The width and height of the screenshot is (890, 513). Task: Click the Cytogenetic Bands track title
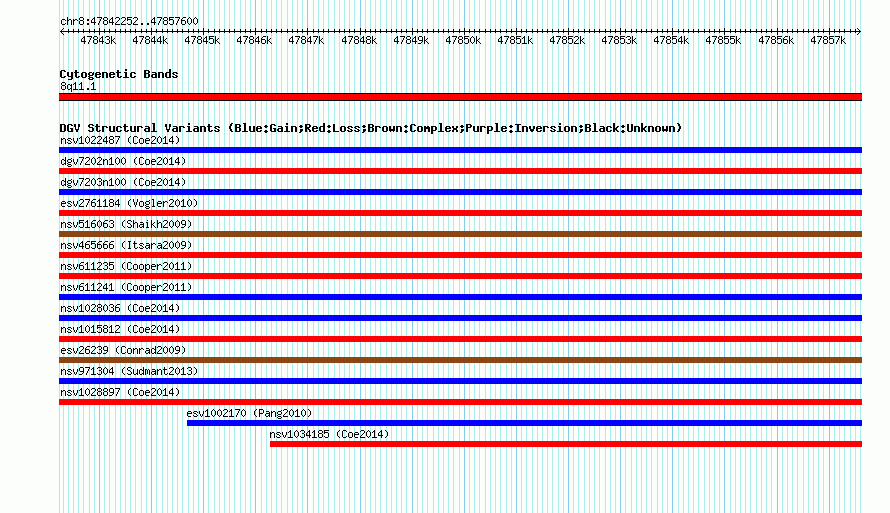point(119,74)
